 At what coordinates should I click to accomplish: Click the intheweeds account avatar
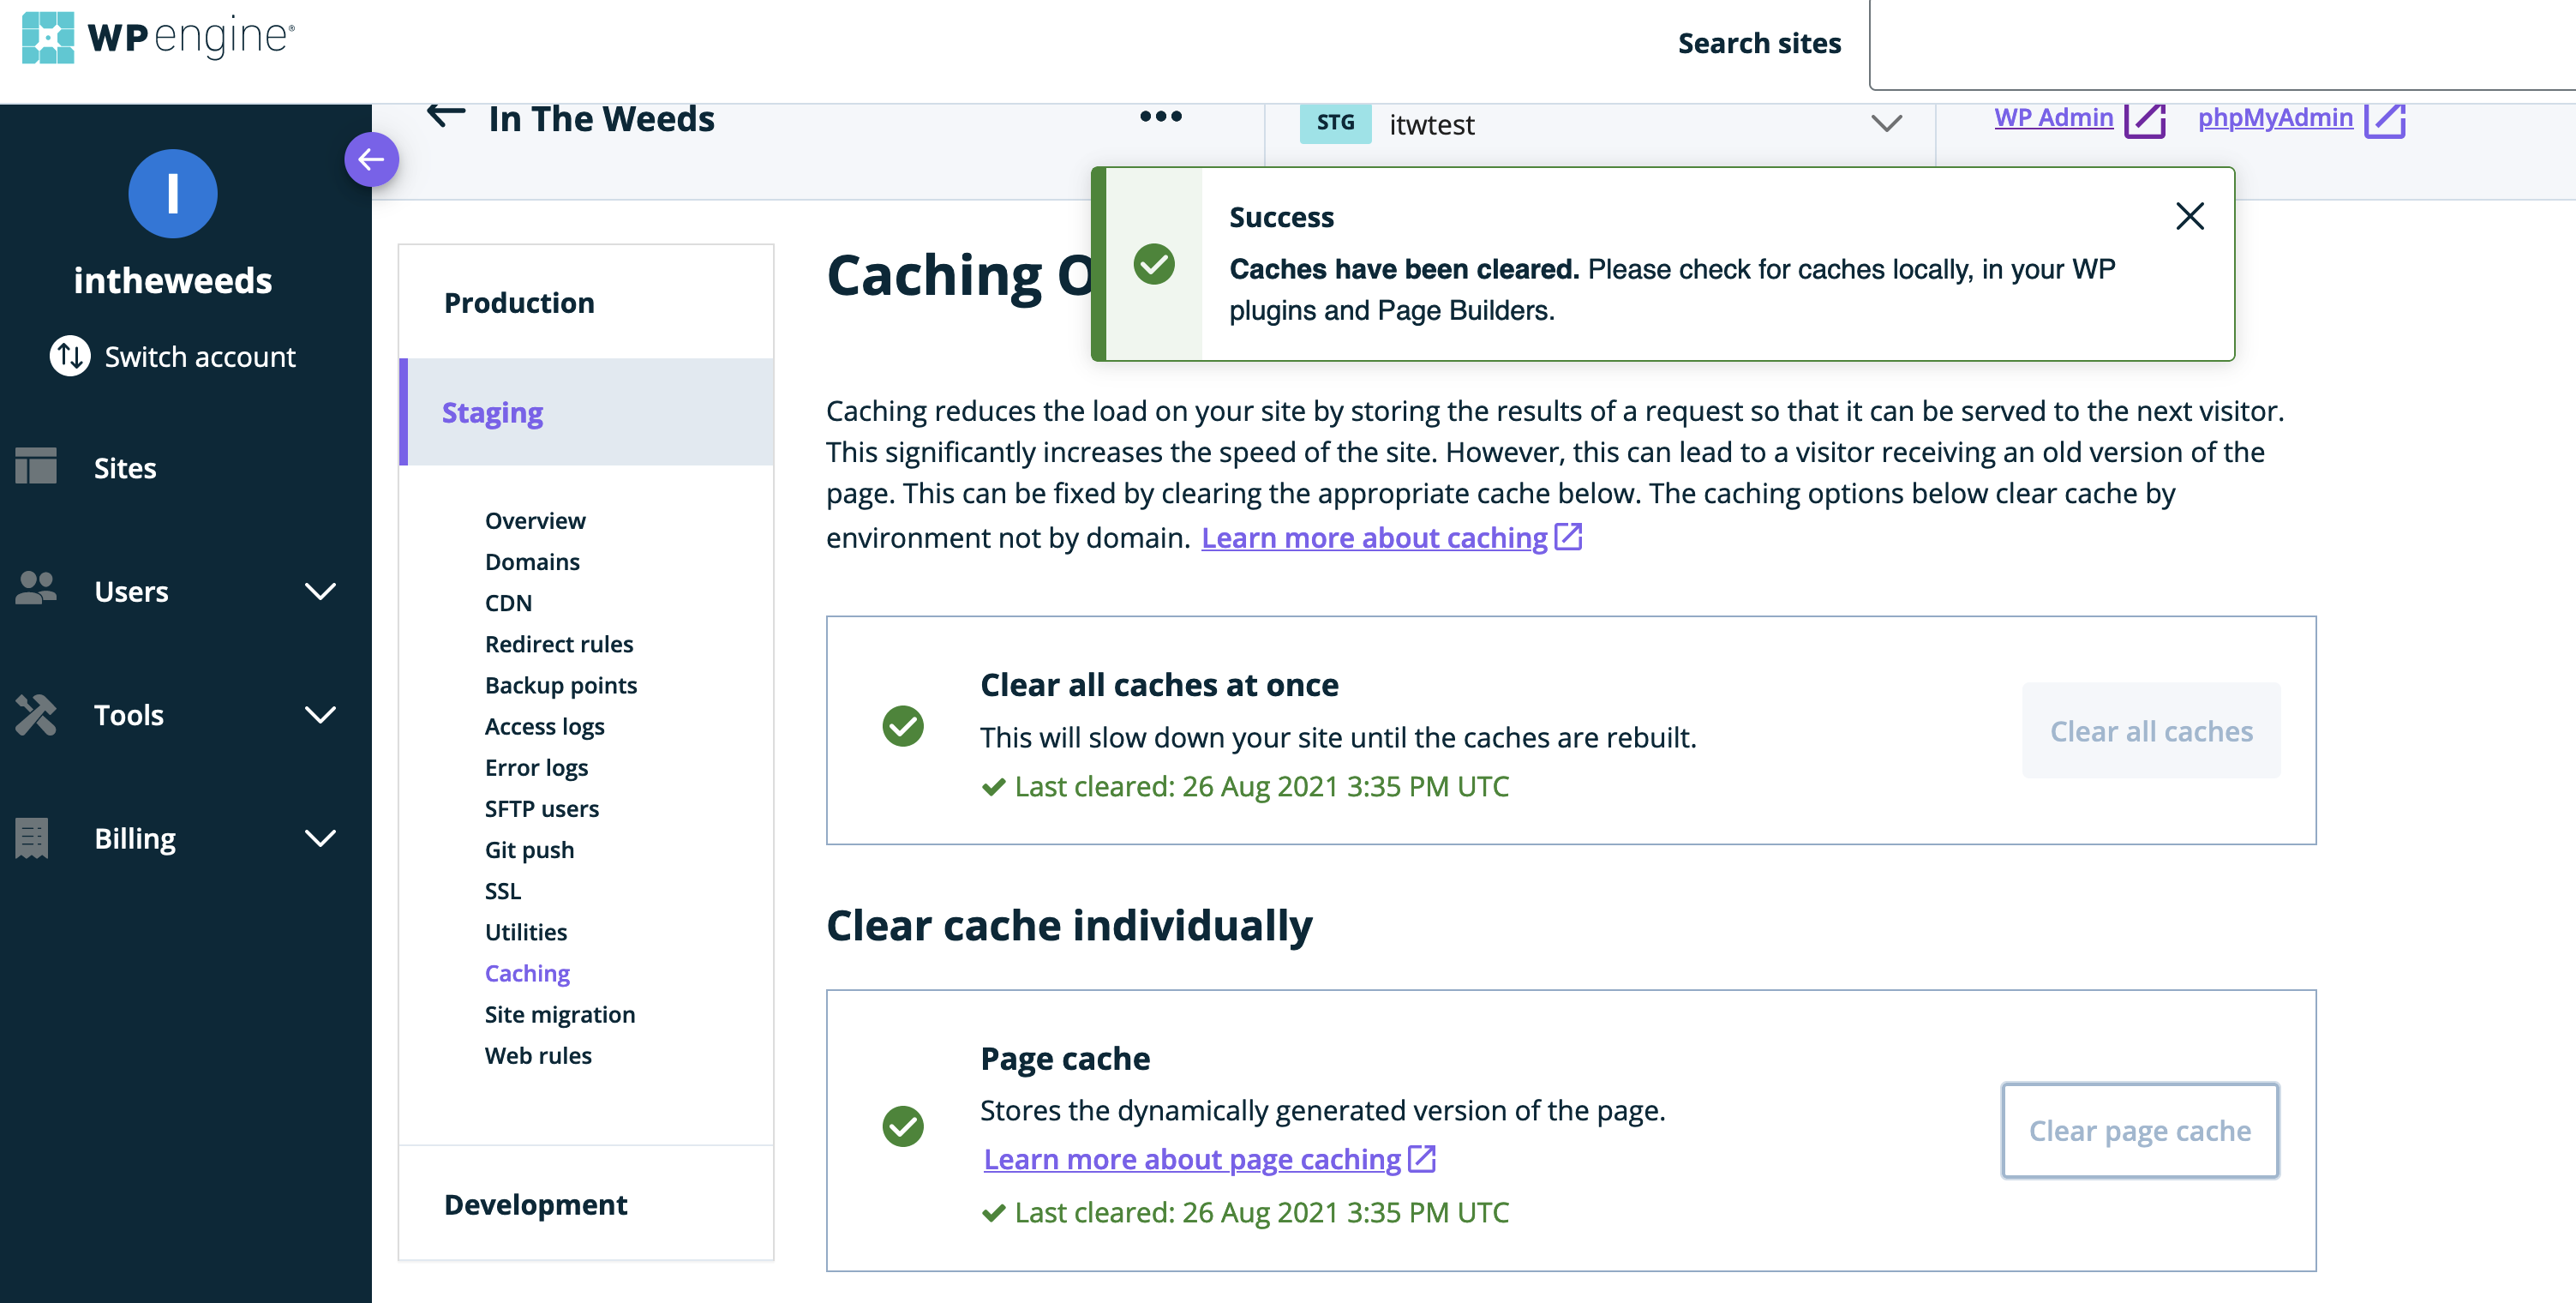tap(172, 194)
